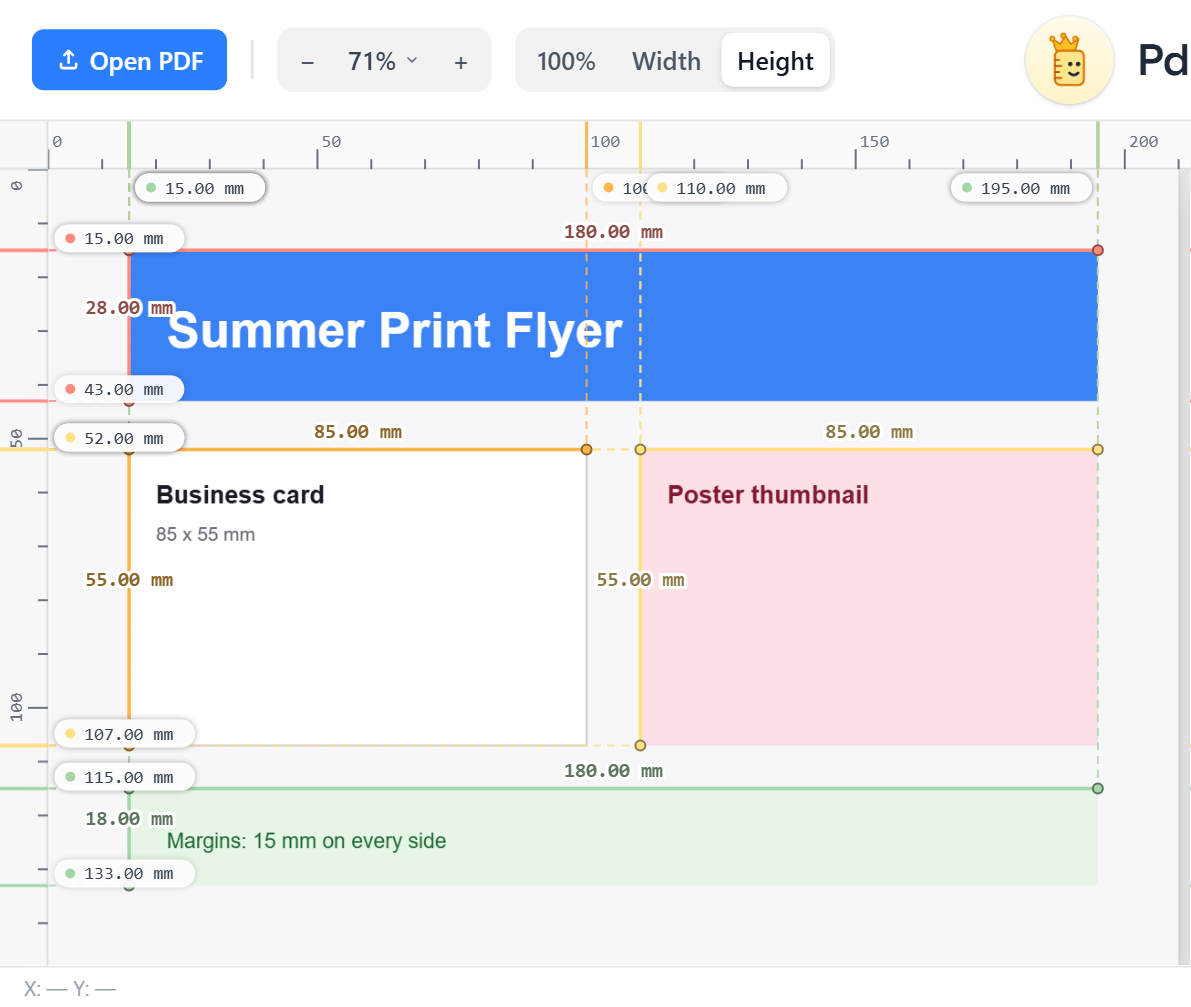Open the 71% zoom level dropdown
The image size is (1191, 1007).
[x=382, y=61]
